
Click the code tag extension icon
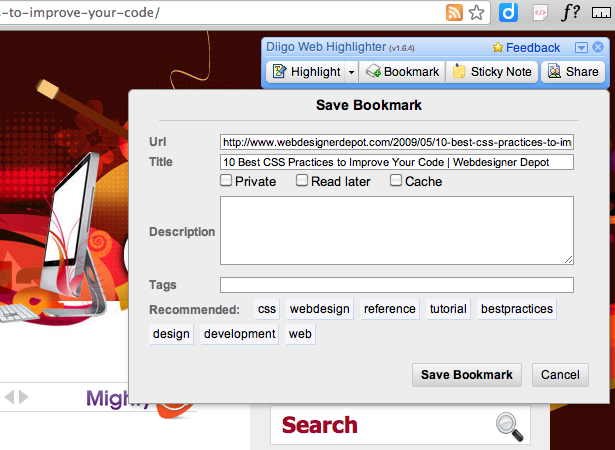(540, 13)
